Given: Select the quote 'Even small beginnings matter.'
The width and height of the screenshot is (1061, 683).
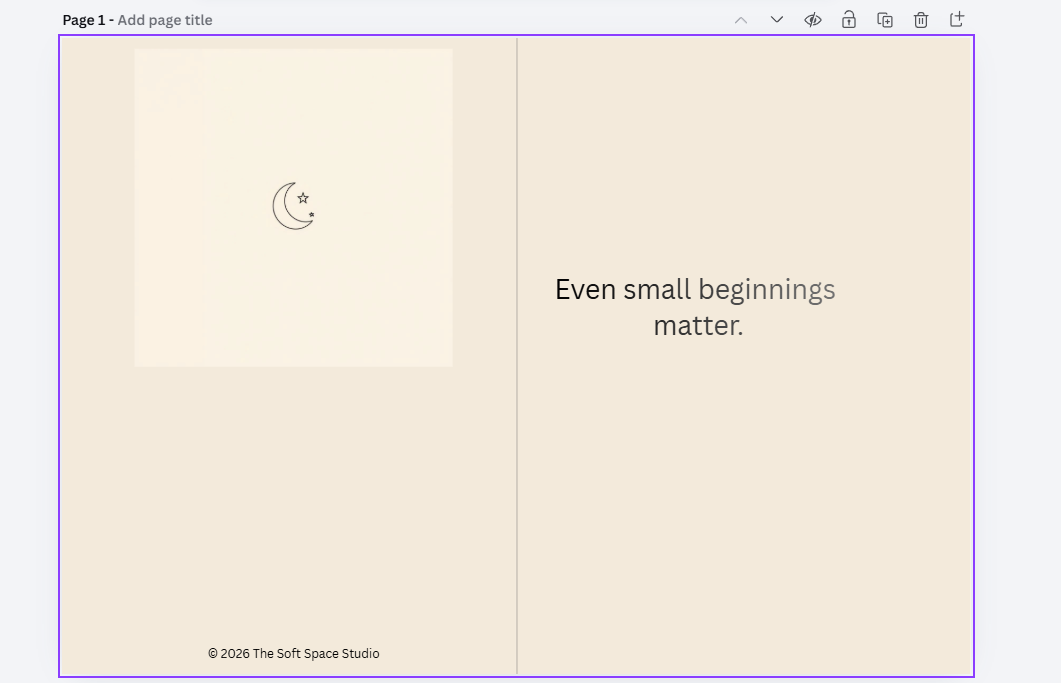Looking at the screenshot, I should coord(696,306).
